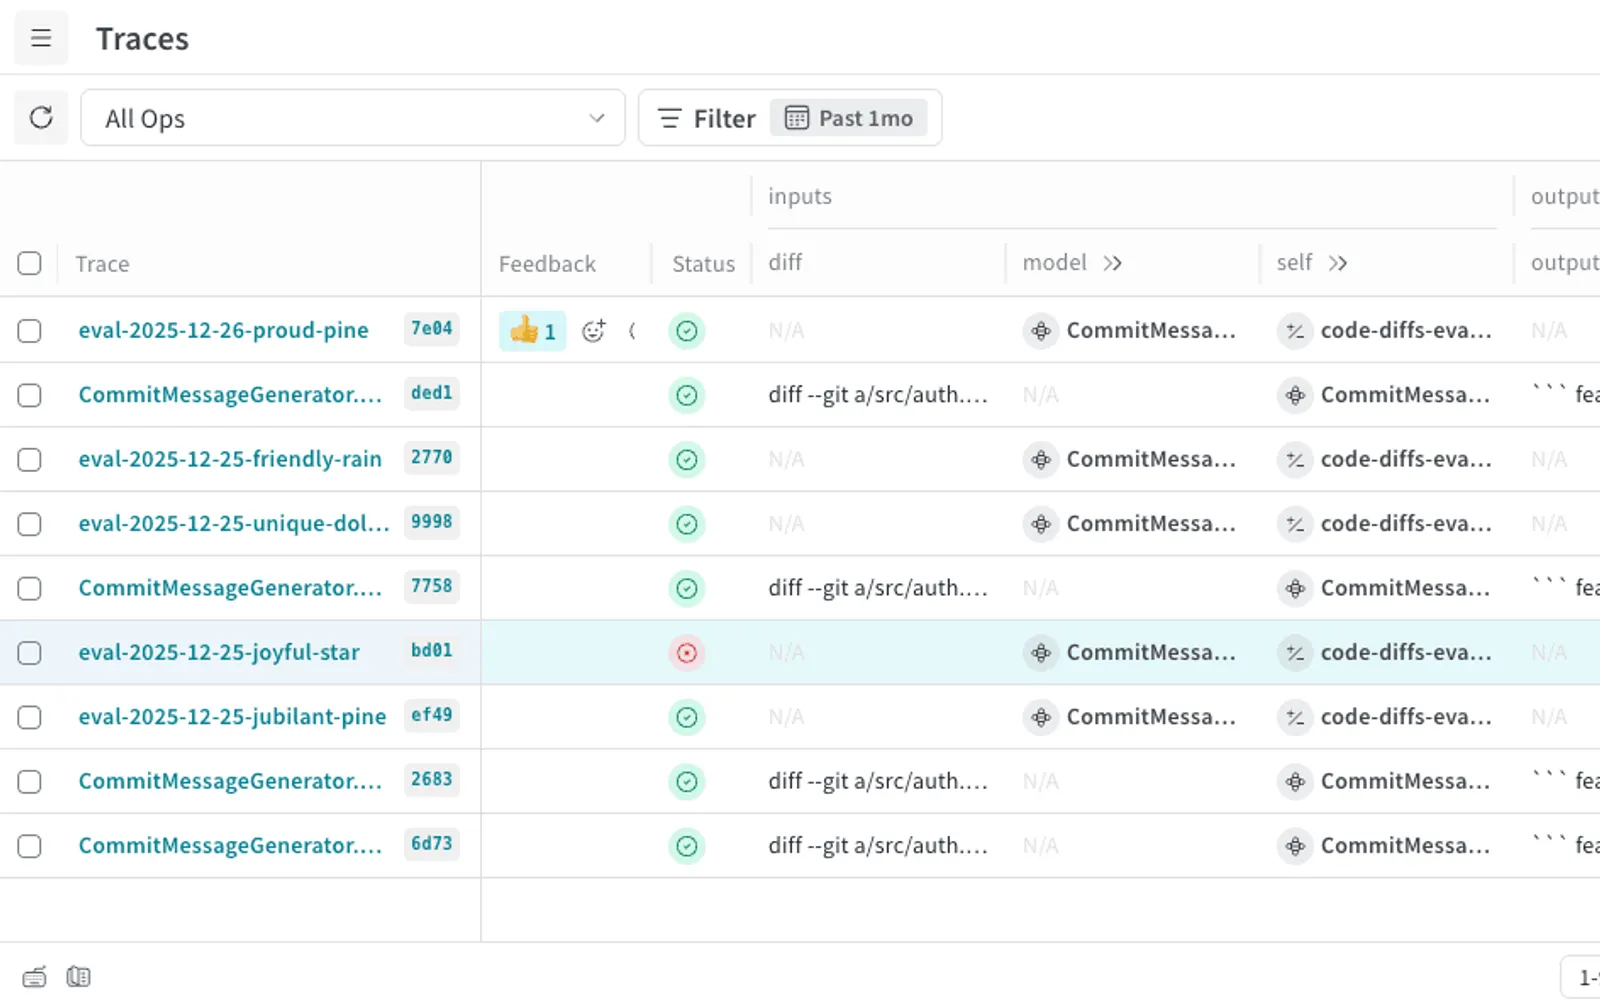Click the keyboard shortcuts icon in footer
The image size is (1600, 1000).
click(35, 976)
